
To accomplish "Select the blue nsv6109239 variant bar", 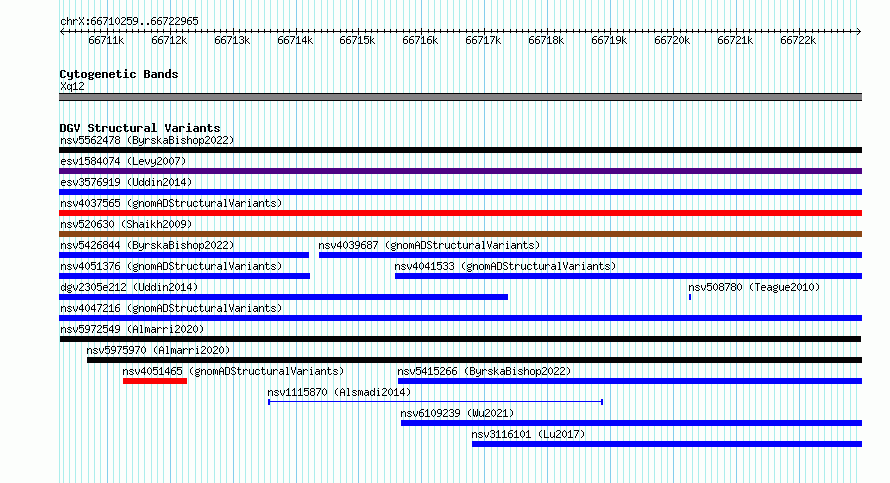I will pos(631,423).
